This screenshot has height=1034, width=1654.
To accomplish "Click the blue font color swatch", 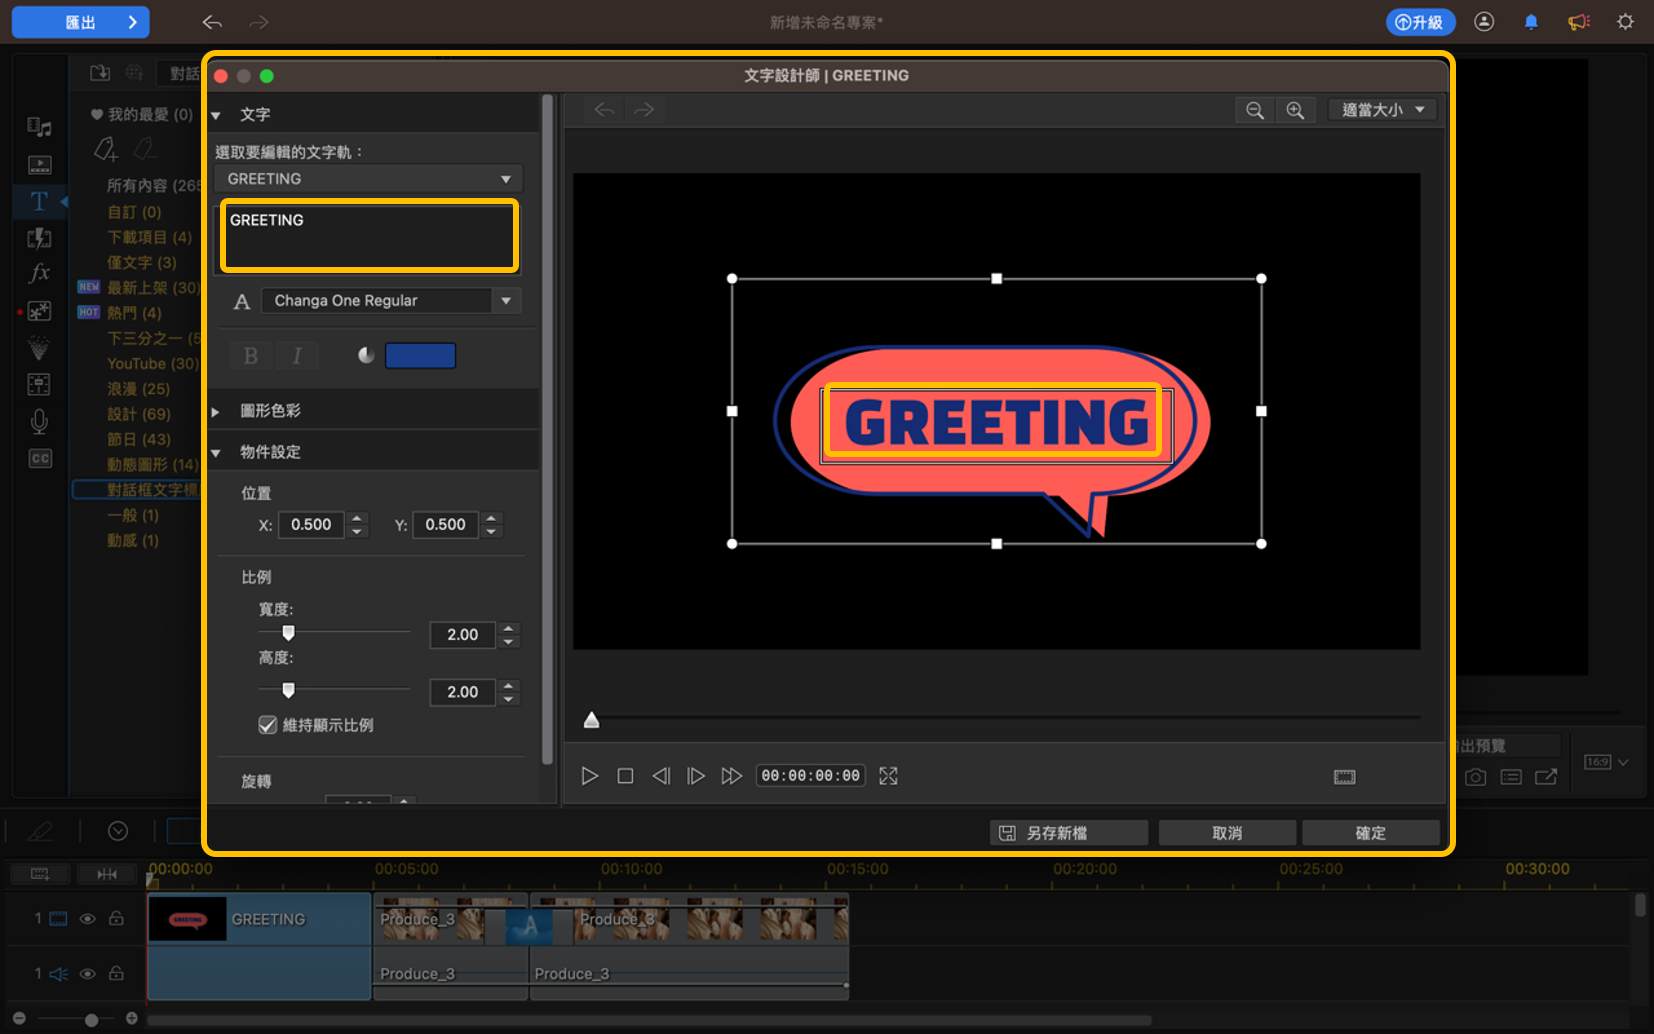I will click(x=420, y=356).
